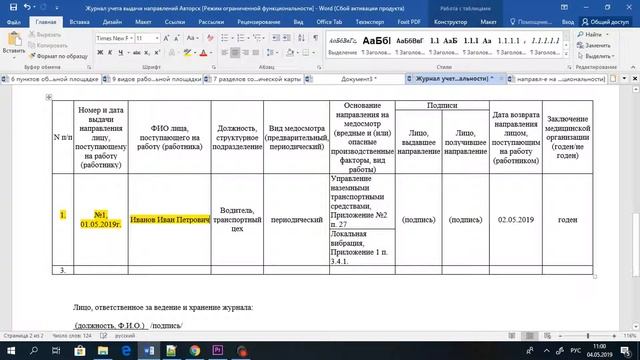Toggle bold (Ж) formatting
The width and height of the screenshot is (640, 360).
coord(100,53)
